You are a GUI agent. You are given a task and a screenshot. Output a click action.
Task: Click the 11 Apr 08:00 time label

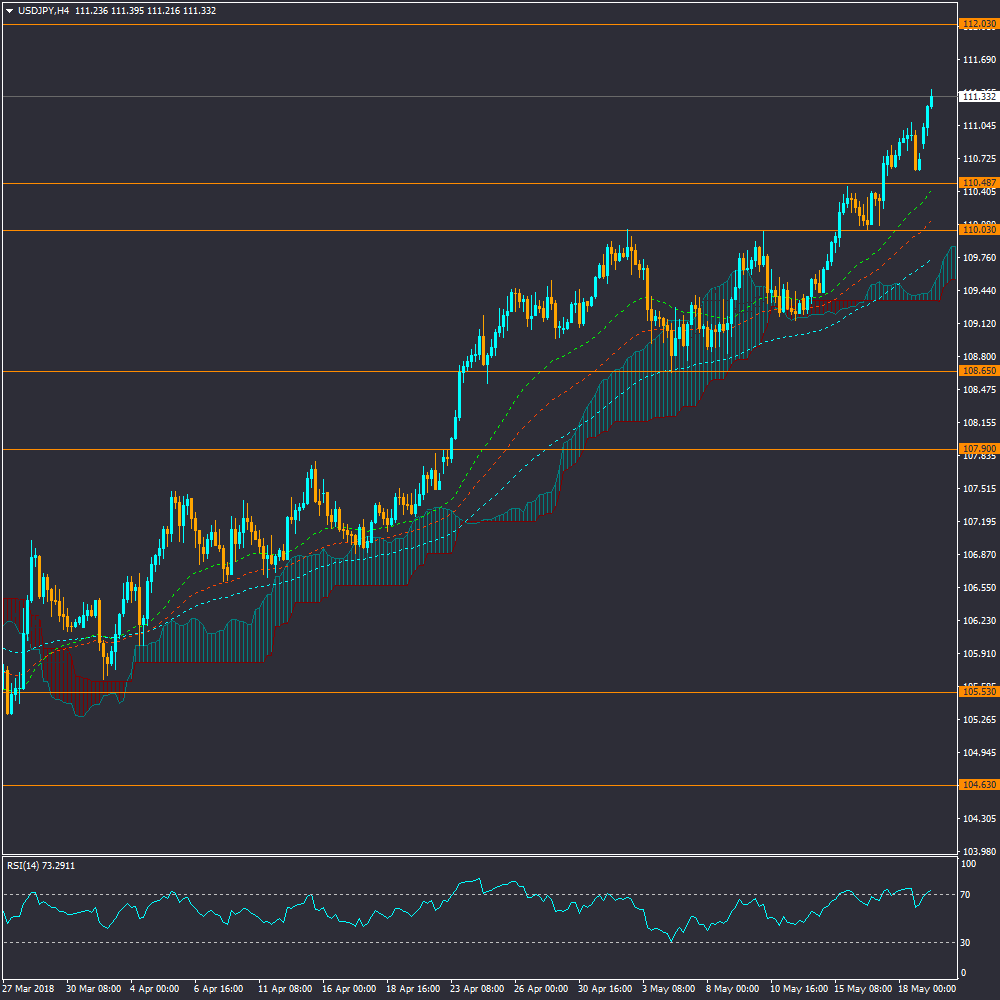[x=285, y=989]
